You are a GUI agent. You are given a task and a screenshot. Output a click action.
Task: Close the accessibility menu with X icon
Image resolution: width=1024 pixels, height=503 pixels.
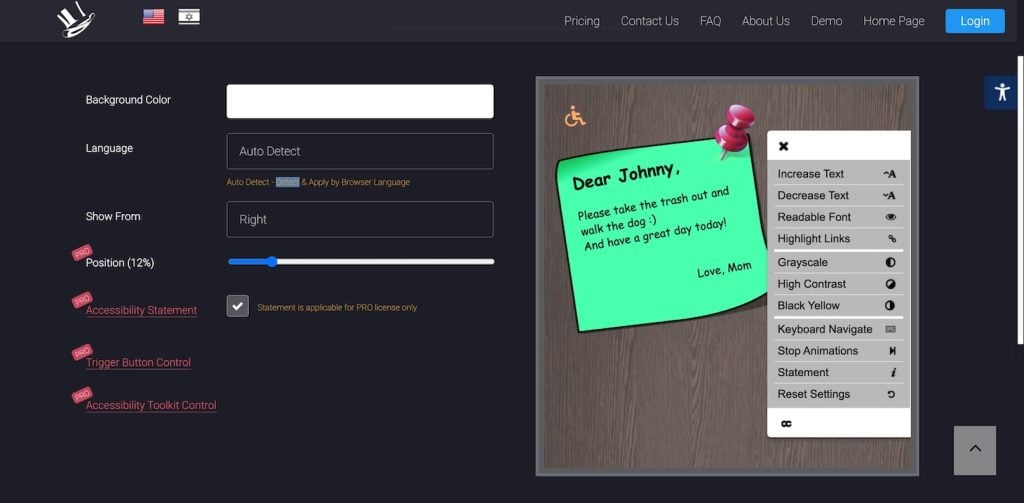(x=784, y=146)
